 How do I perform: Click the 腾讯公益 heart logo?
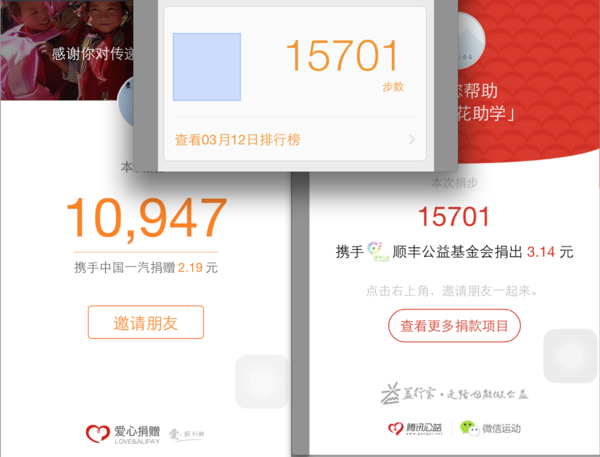396,428
